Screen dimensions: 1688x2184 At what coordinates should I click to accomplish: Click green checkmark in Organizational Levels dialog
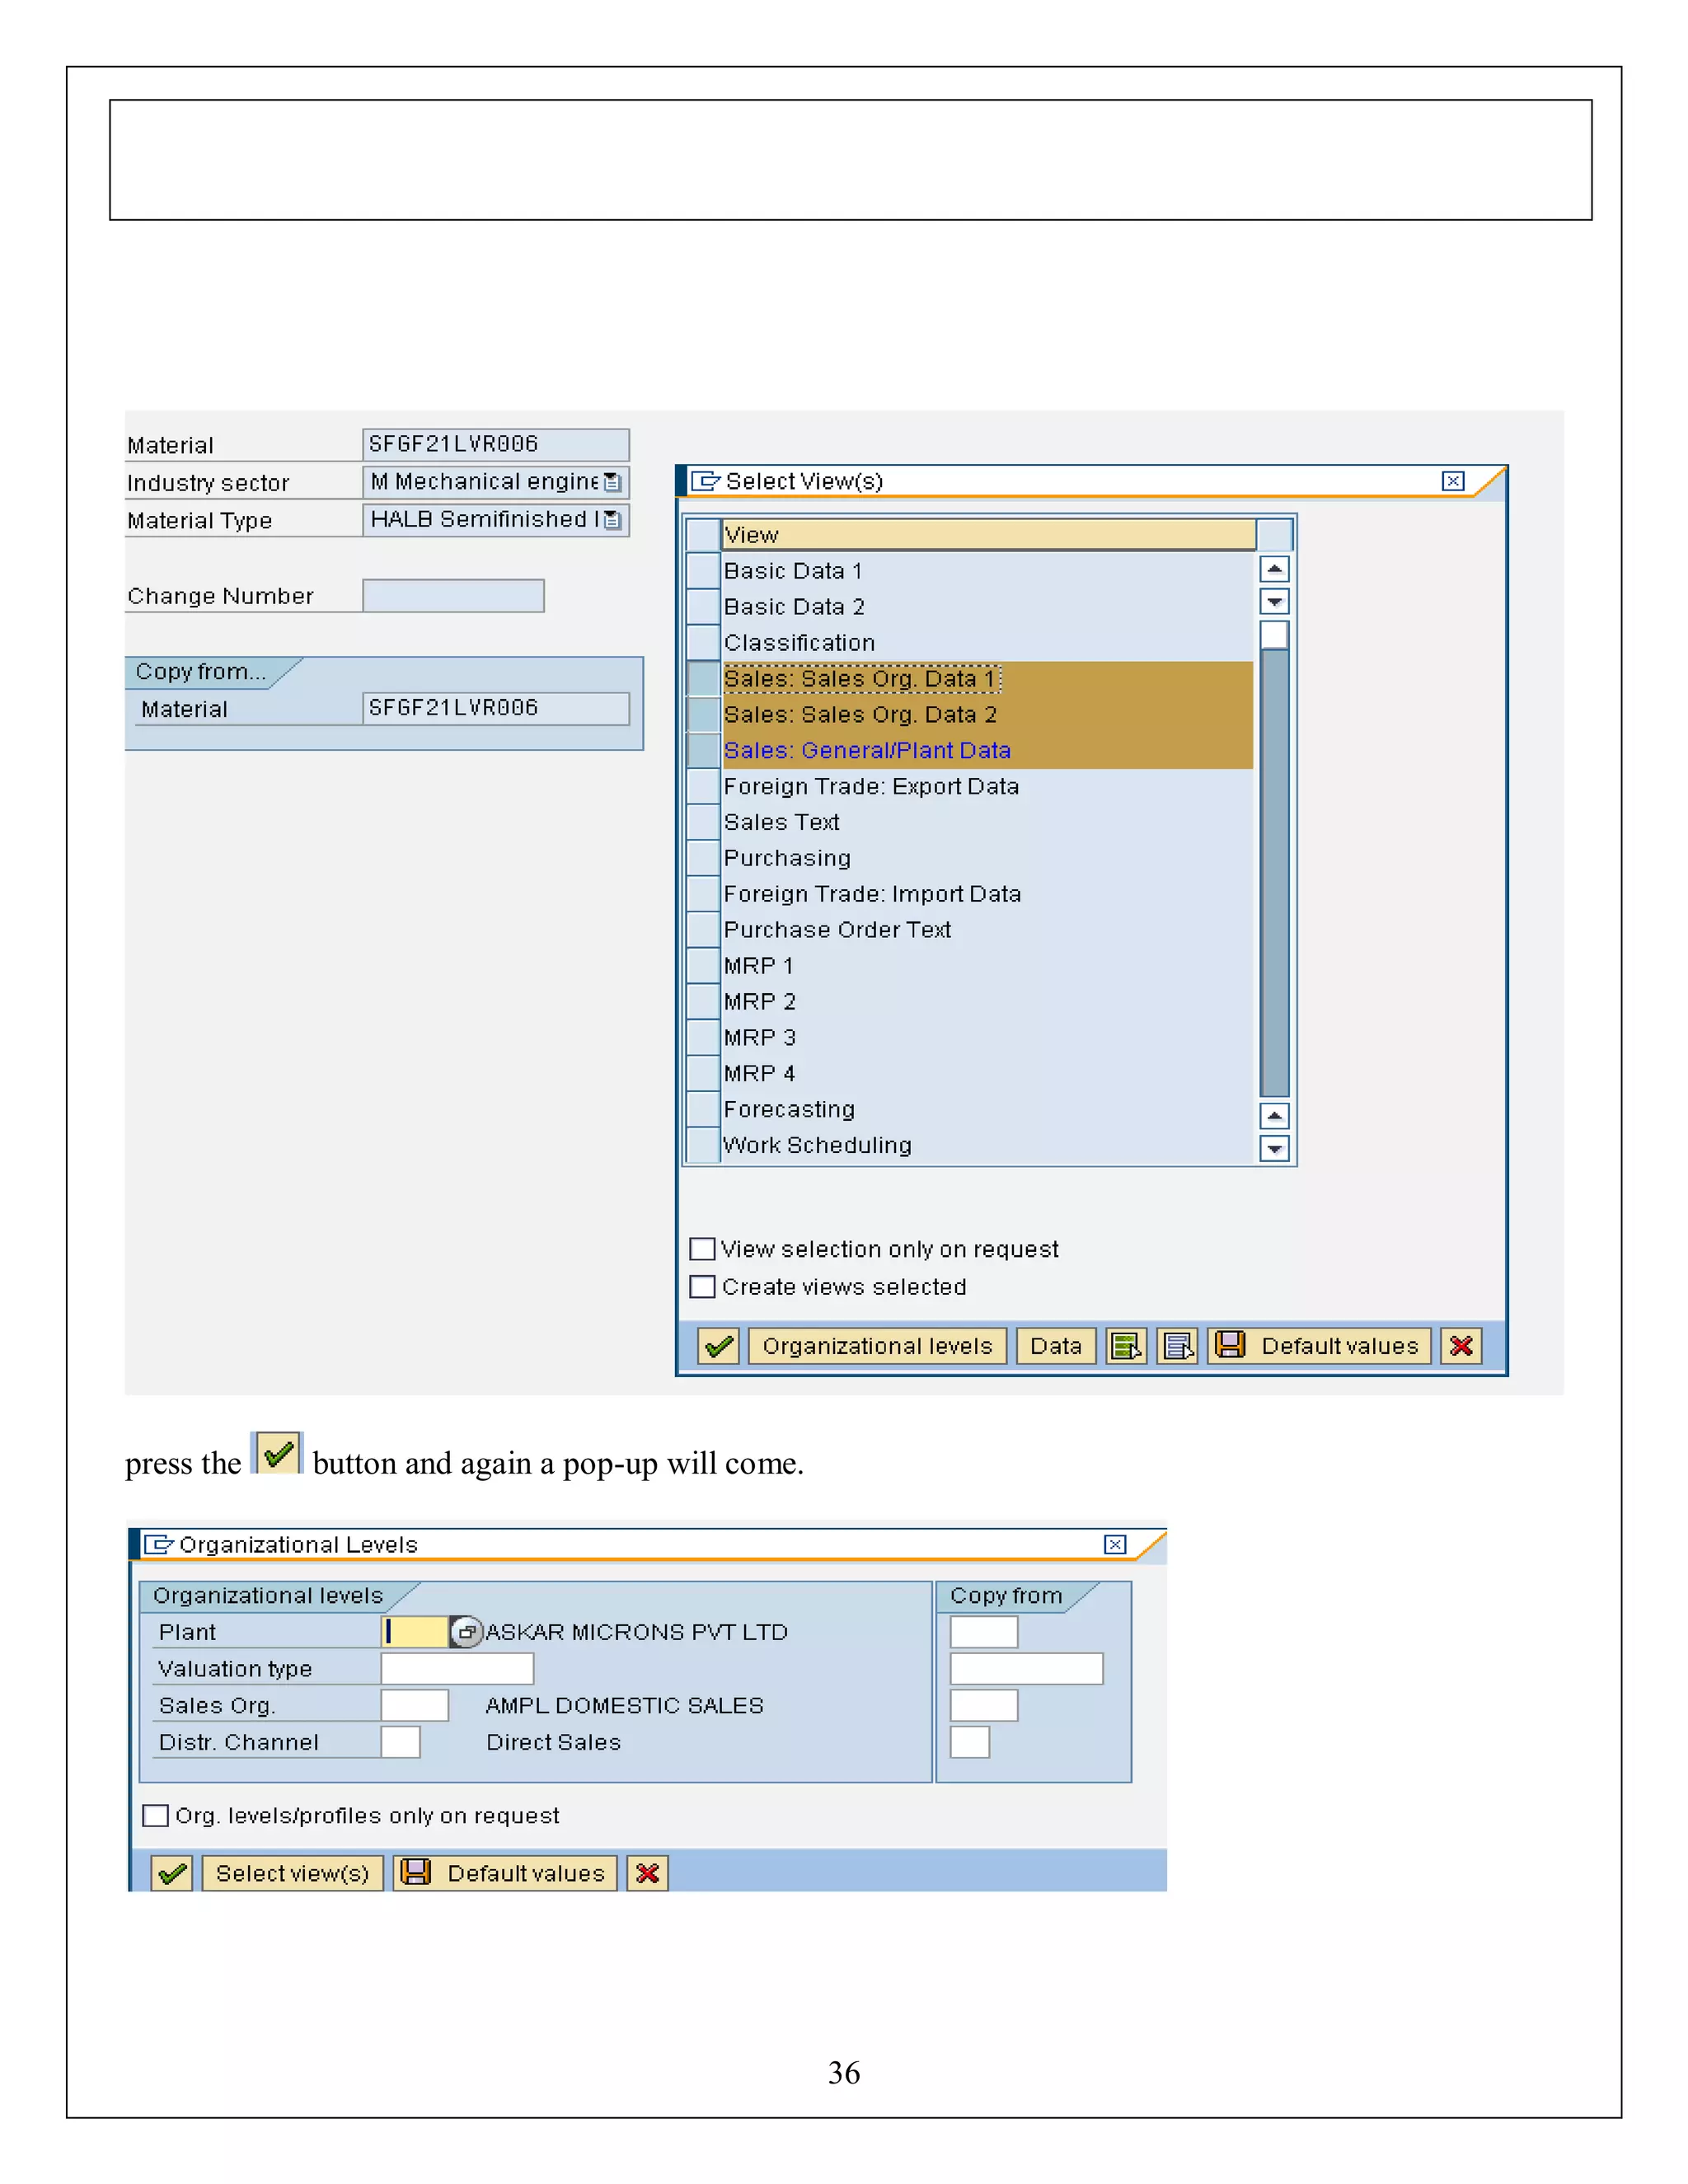click(x=172, y=1873)
